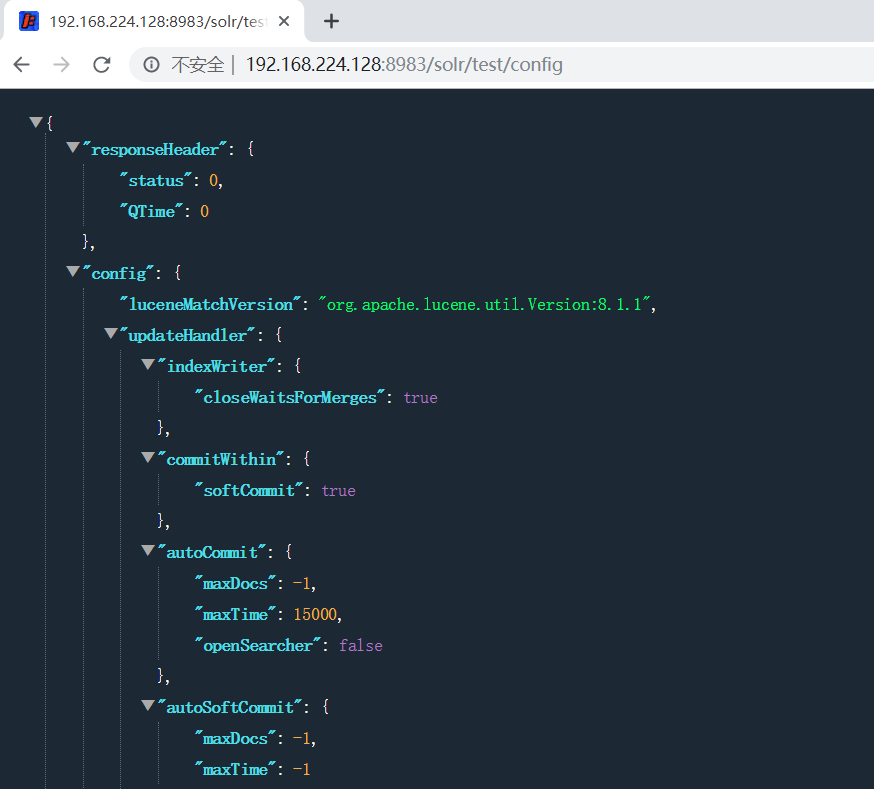Click the tab favicon for the Solr page
This screenshot has height=789, width=874.
point(28,21)
